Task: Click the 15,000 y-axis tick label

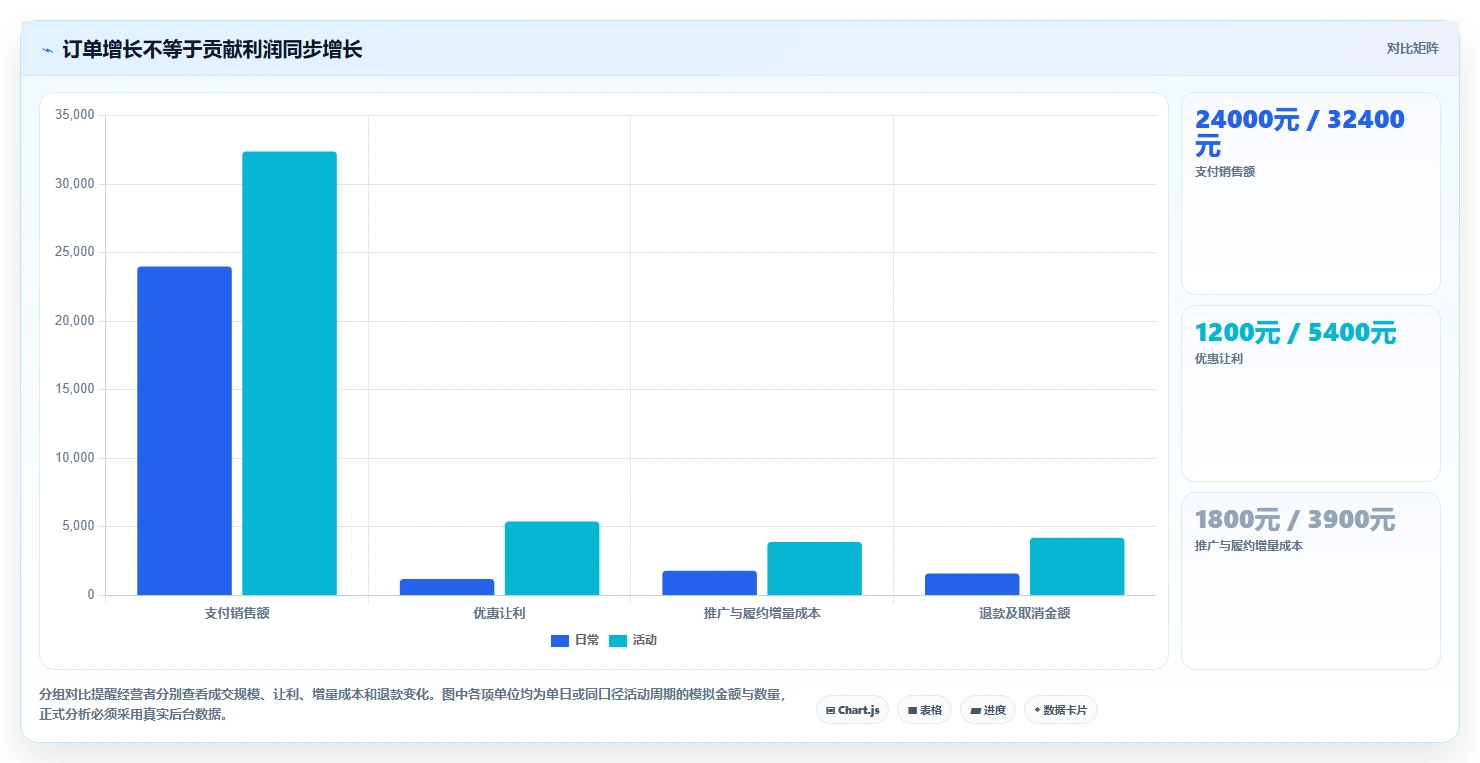Action: tap(74, 389)
